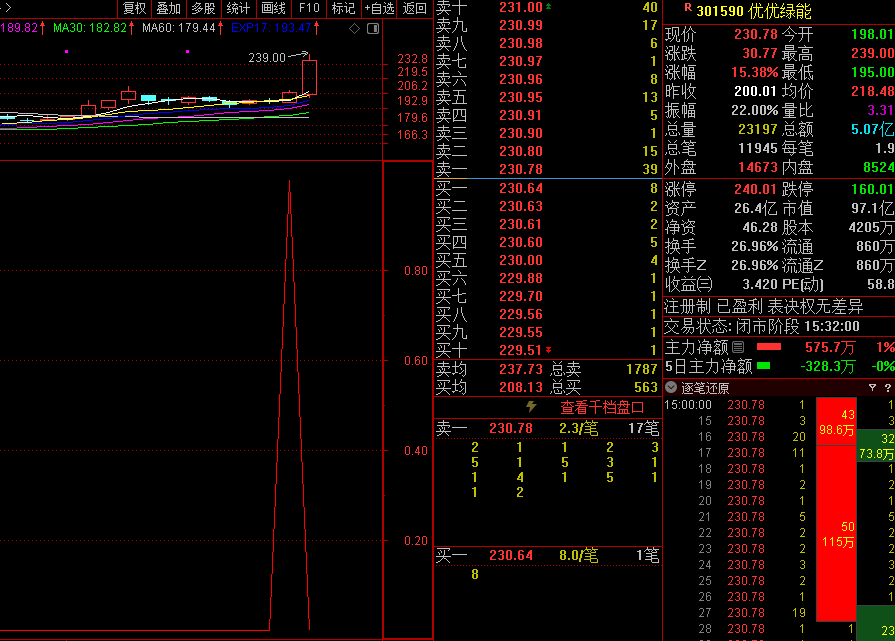Open the 叠加 overlay menu
Image resolution: width=895 pixels, height=641 pixels.
tap(168, 8)
